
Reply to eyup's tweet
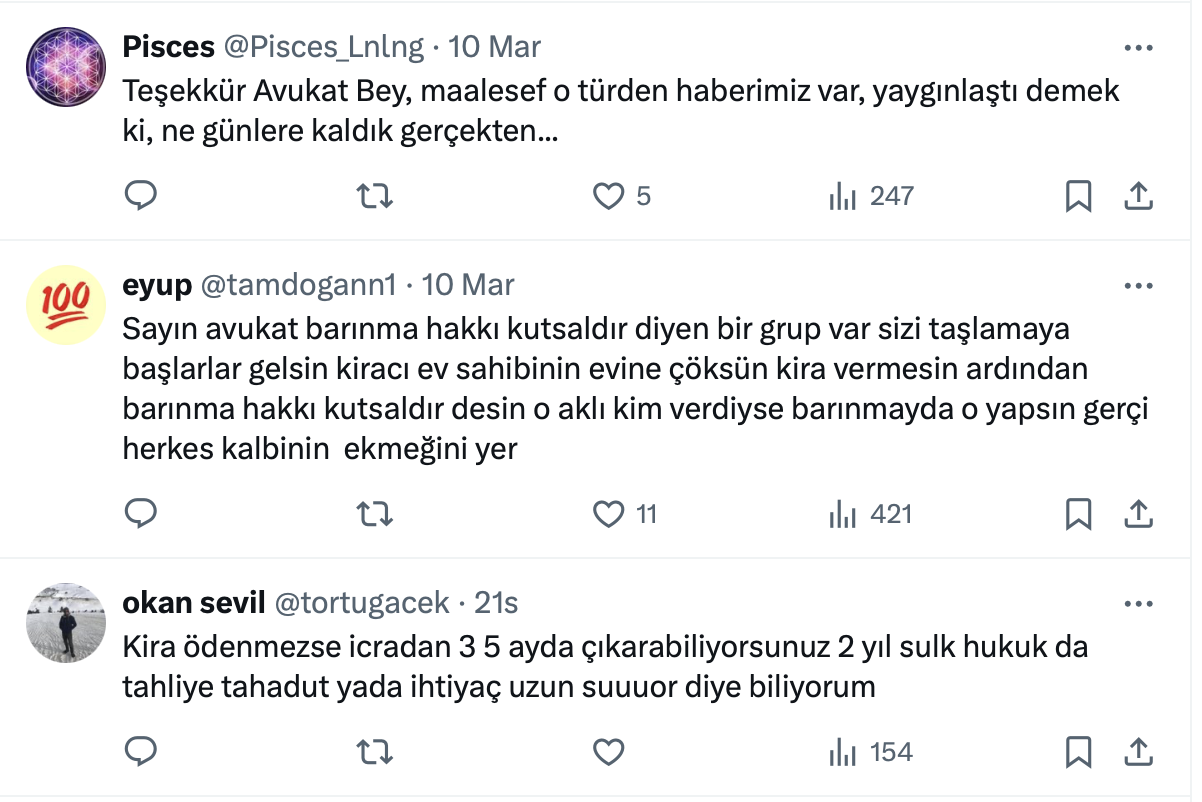pos(141,514)
